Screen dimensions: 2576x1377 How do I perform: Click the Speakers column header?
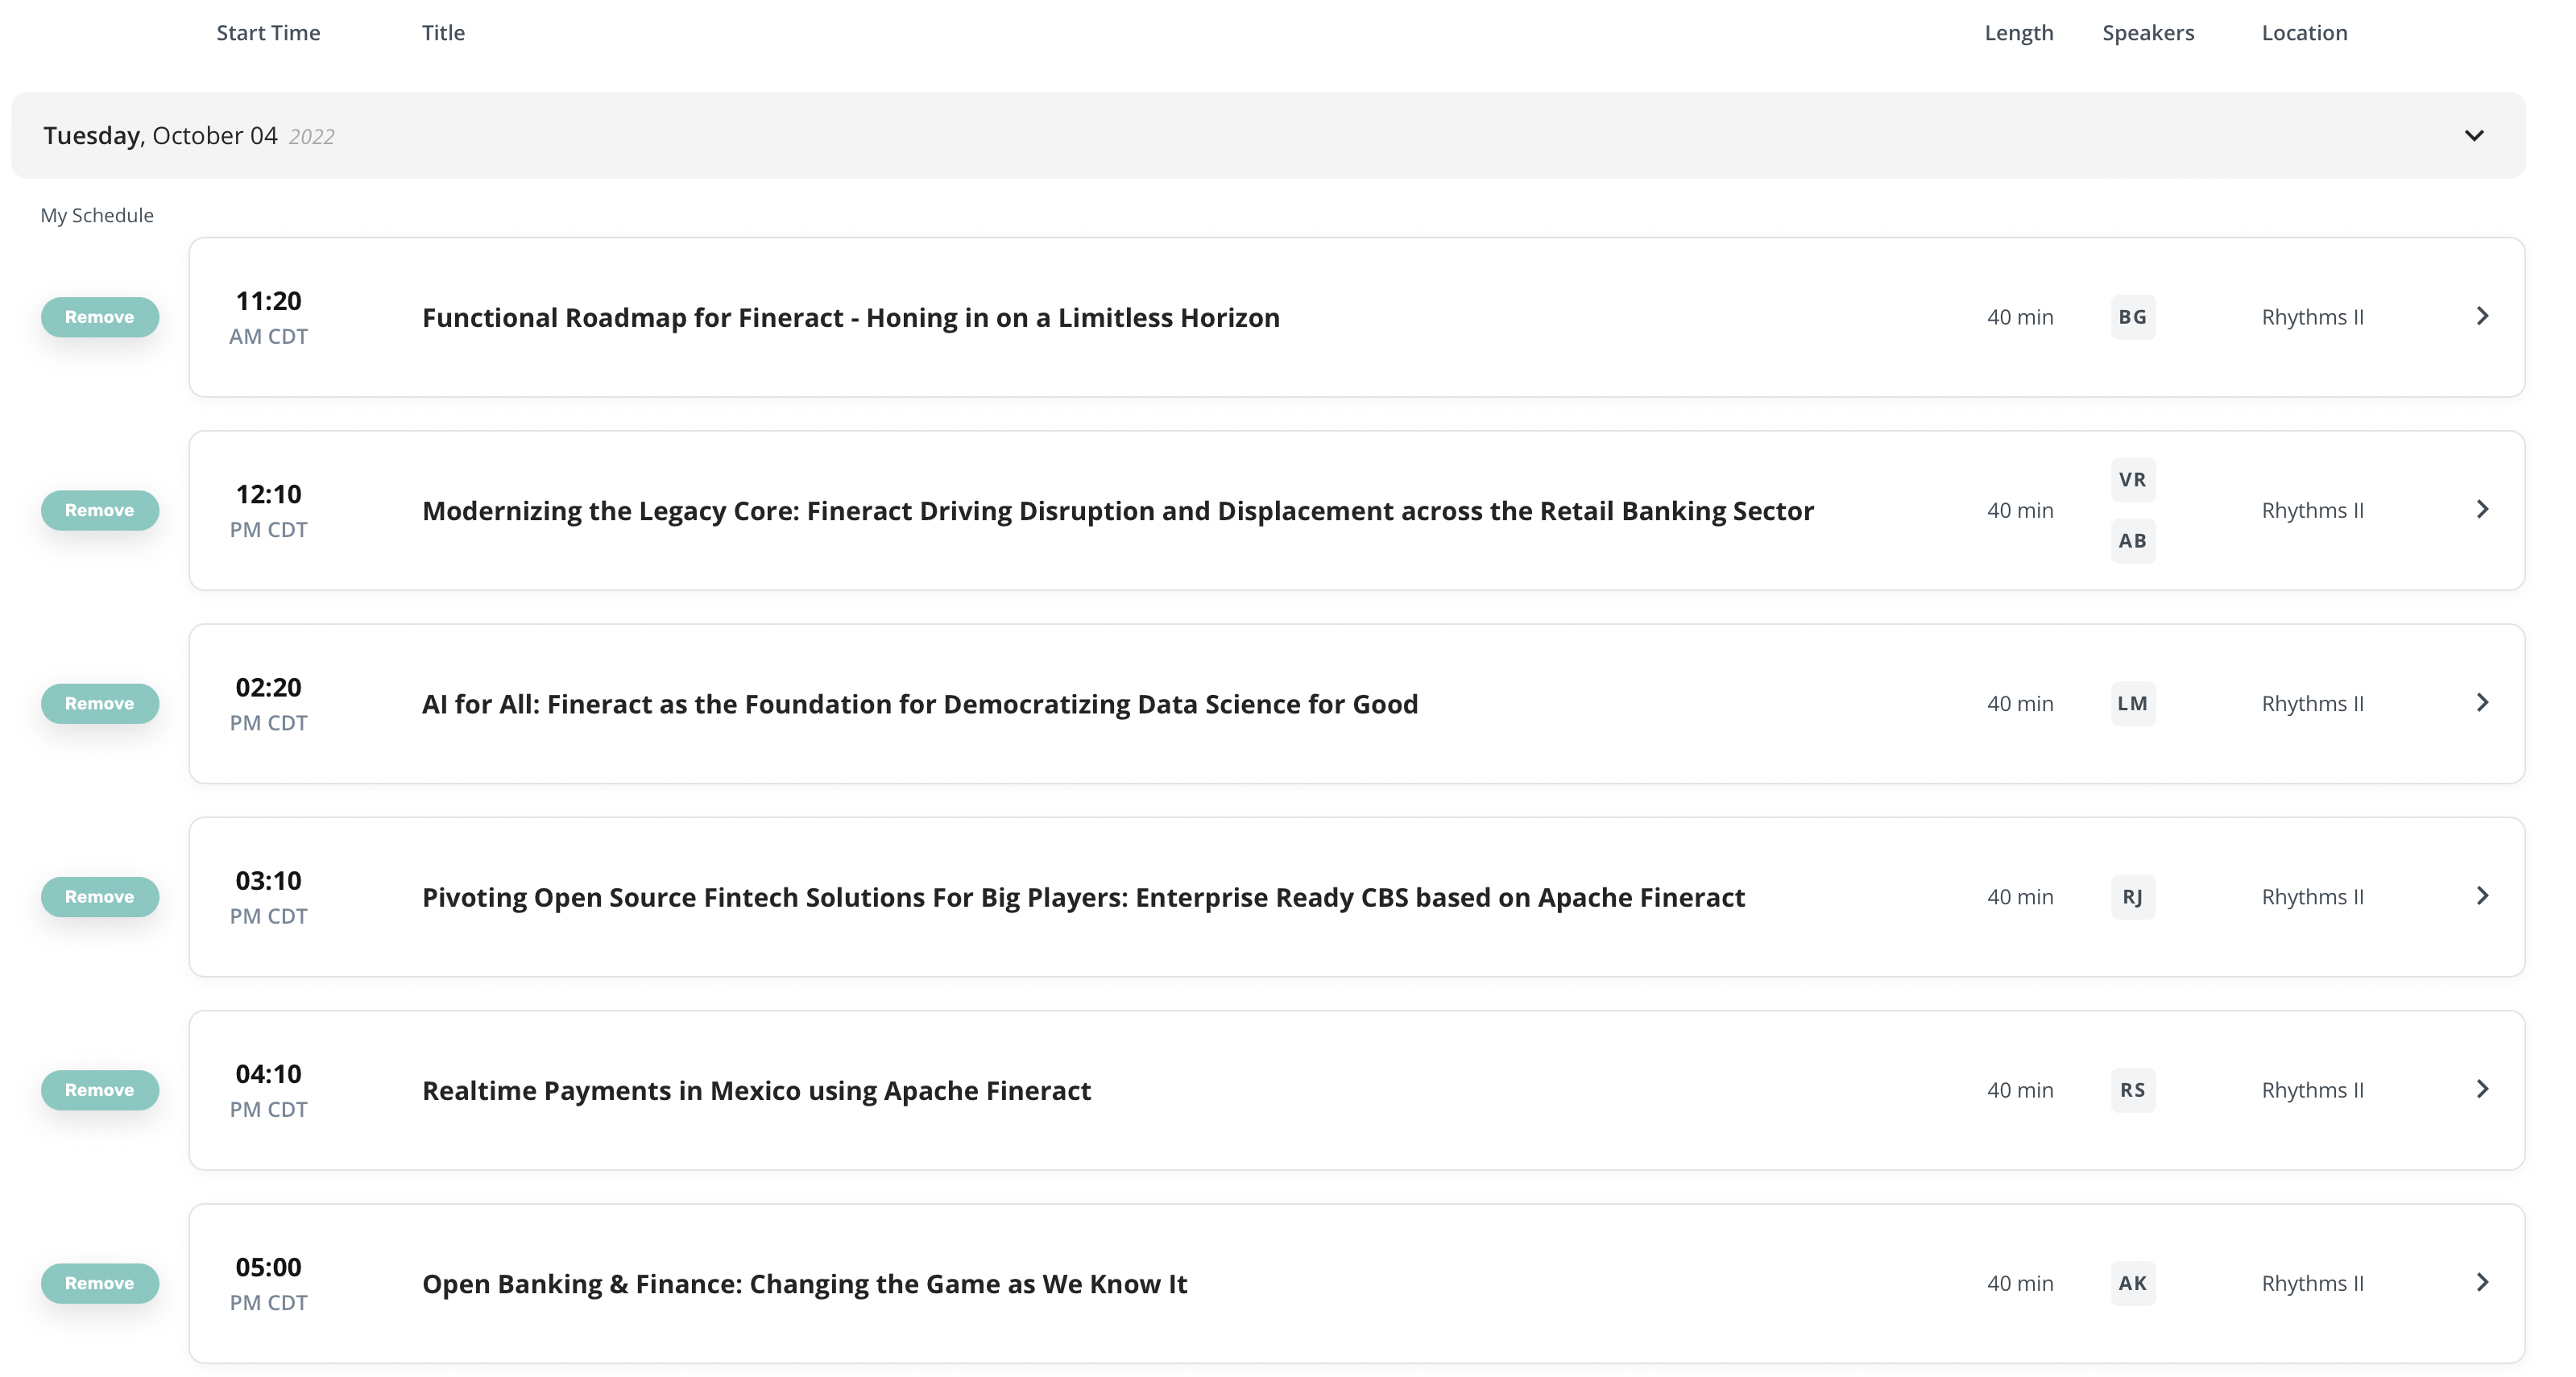2148,33
